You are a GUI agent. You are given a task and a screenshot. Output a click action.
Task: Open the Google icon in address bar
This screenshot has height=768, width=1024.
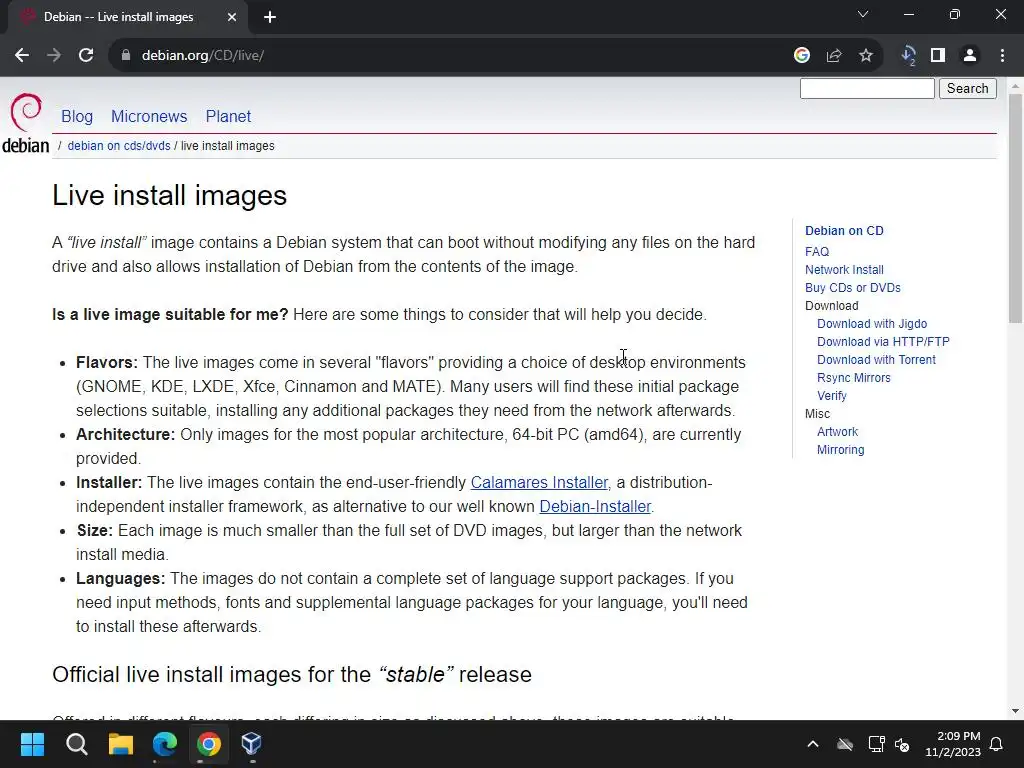pyautogui.click(x=802, y=56)
